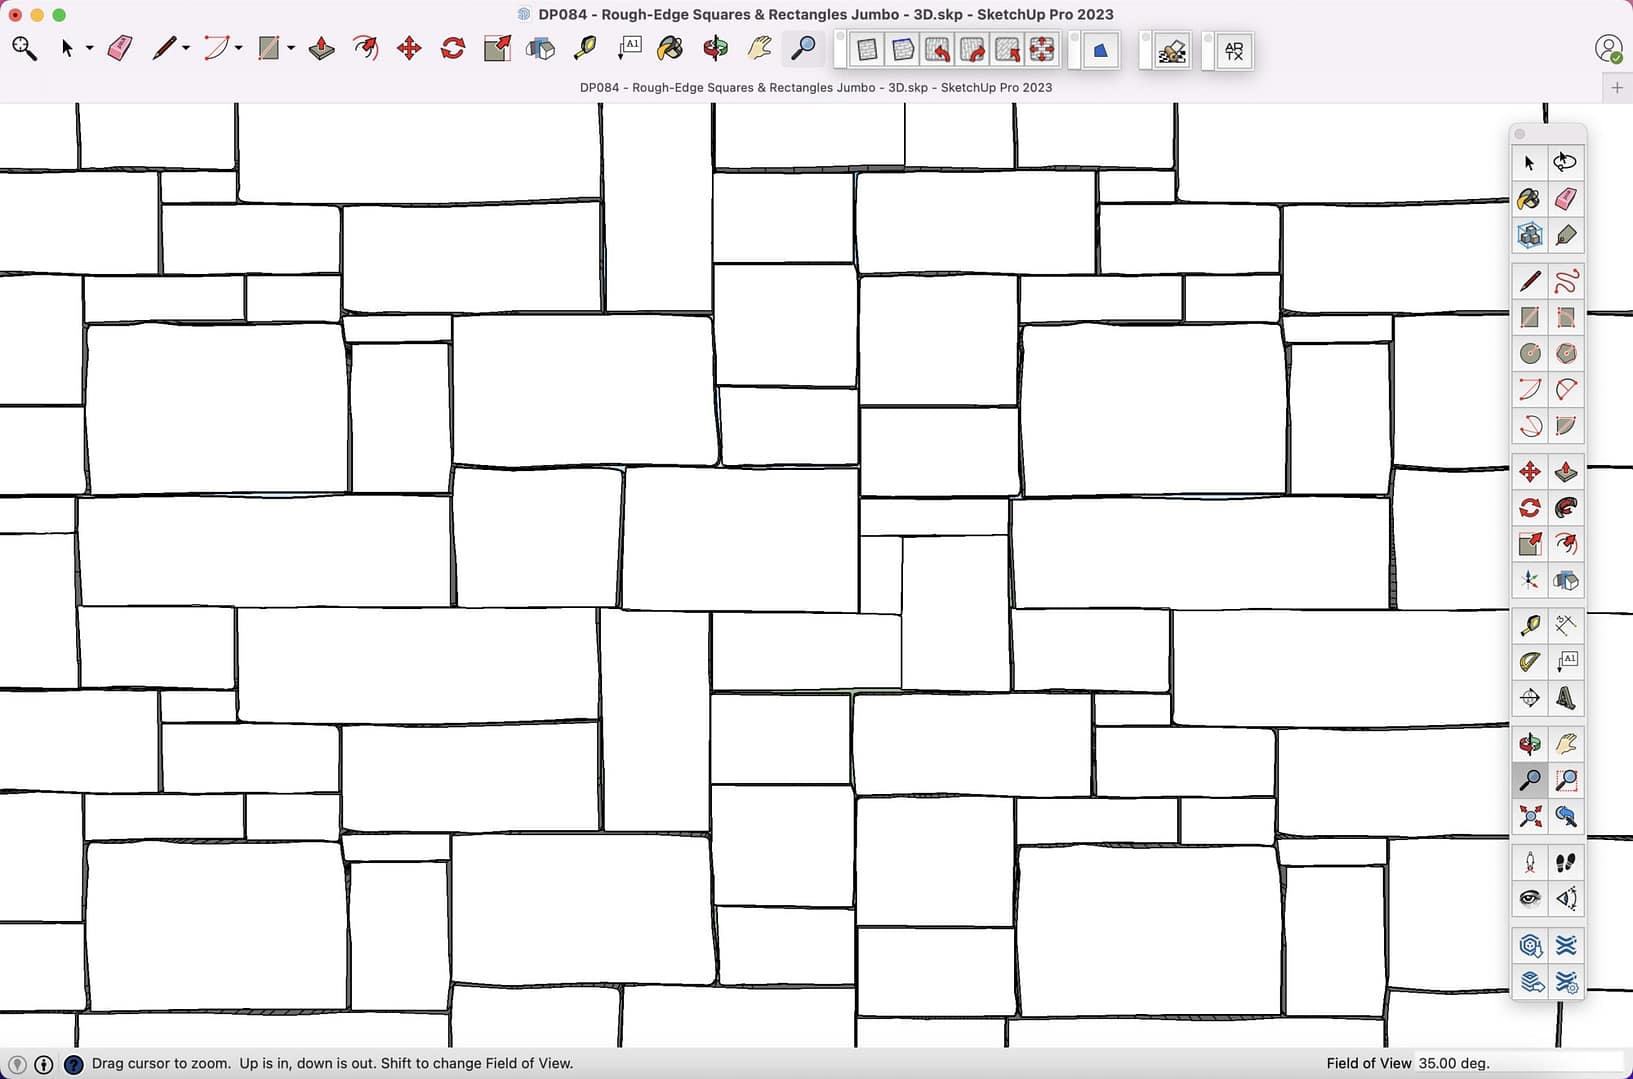Pick the Tape Measure tool
Viewport: 1633px width, 1079px height.
tap(1529, 625)
